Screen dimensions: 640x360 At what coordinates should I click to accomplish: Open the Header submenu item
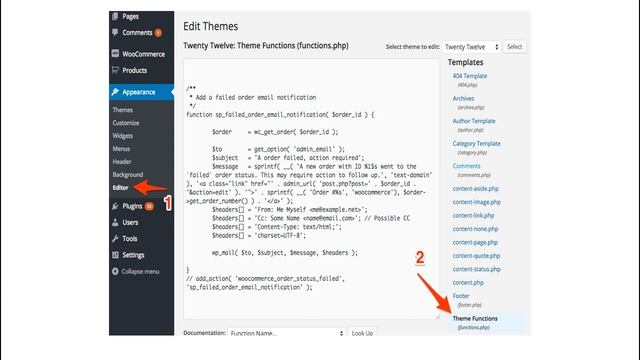point(122,162)
